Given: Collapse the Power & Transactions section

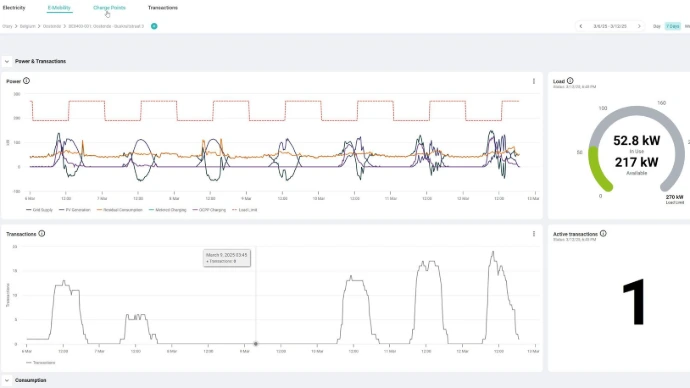Looking at the screenshot, I should pyautogui.click(x=7, y=62).
